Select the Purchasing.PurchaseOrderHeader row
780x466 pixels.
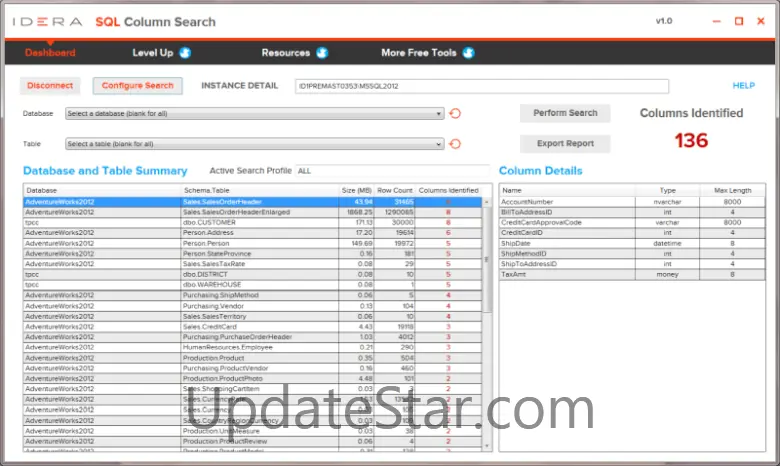253,337
